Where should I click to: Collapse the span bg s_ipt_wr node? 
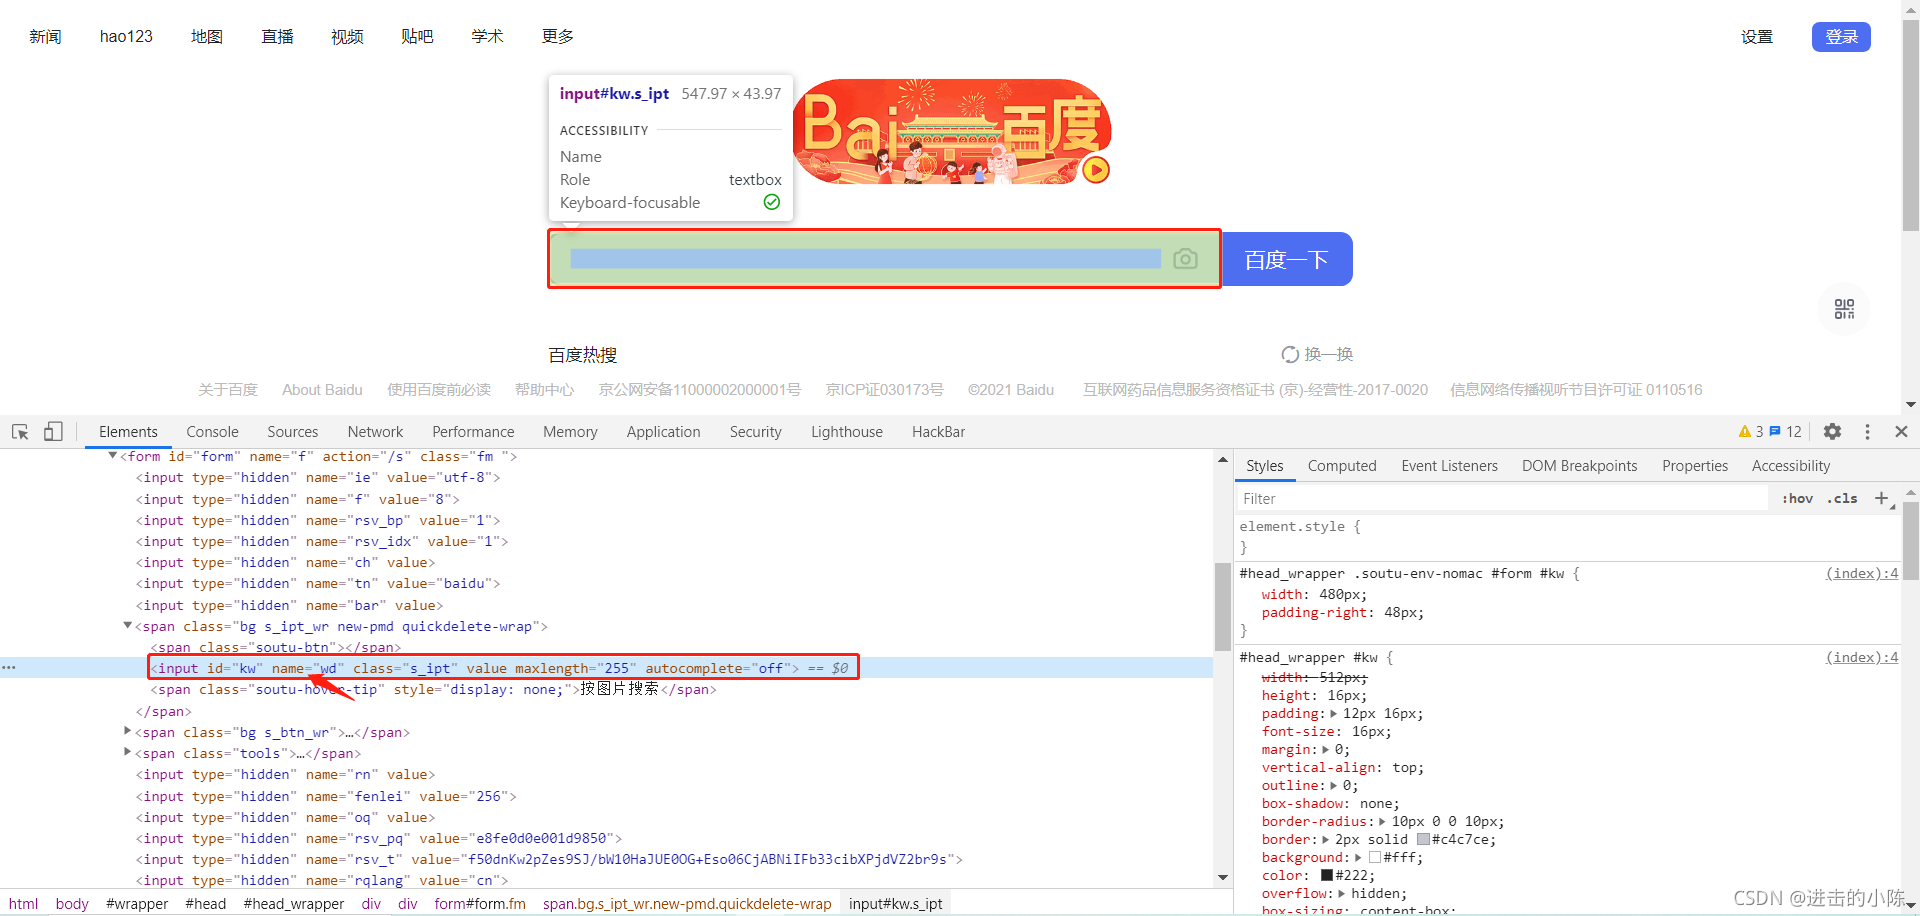127,626
